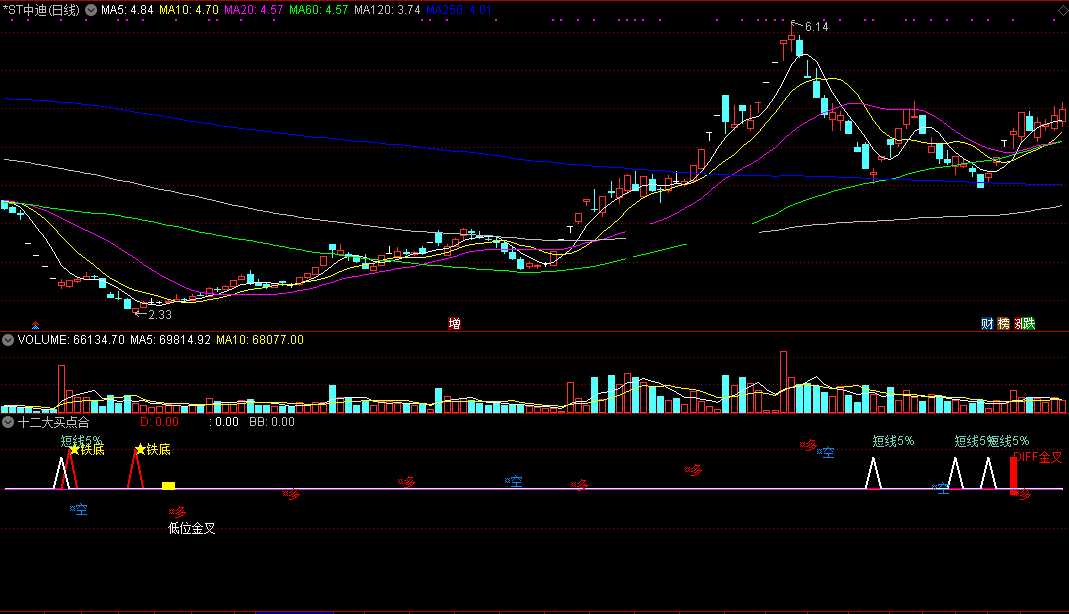
Task: Click the yellow star at 铁底 beside 短线5%
Action: (74, 450)
